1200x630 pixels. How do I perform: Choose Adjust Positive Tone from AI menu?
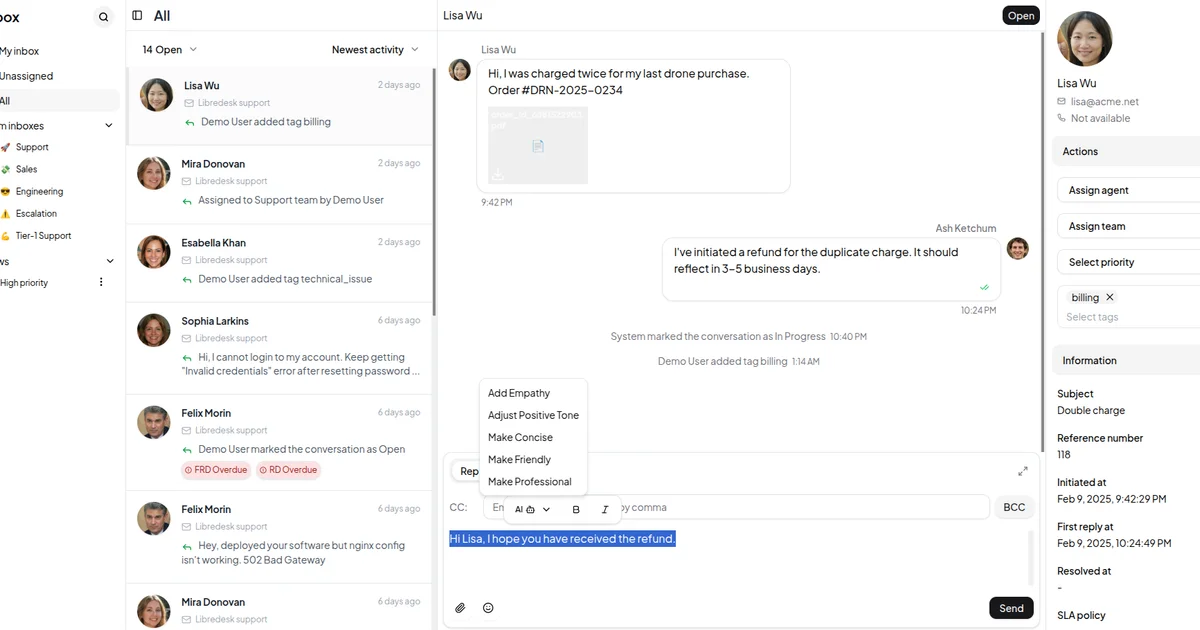click(533, 415)
